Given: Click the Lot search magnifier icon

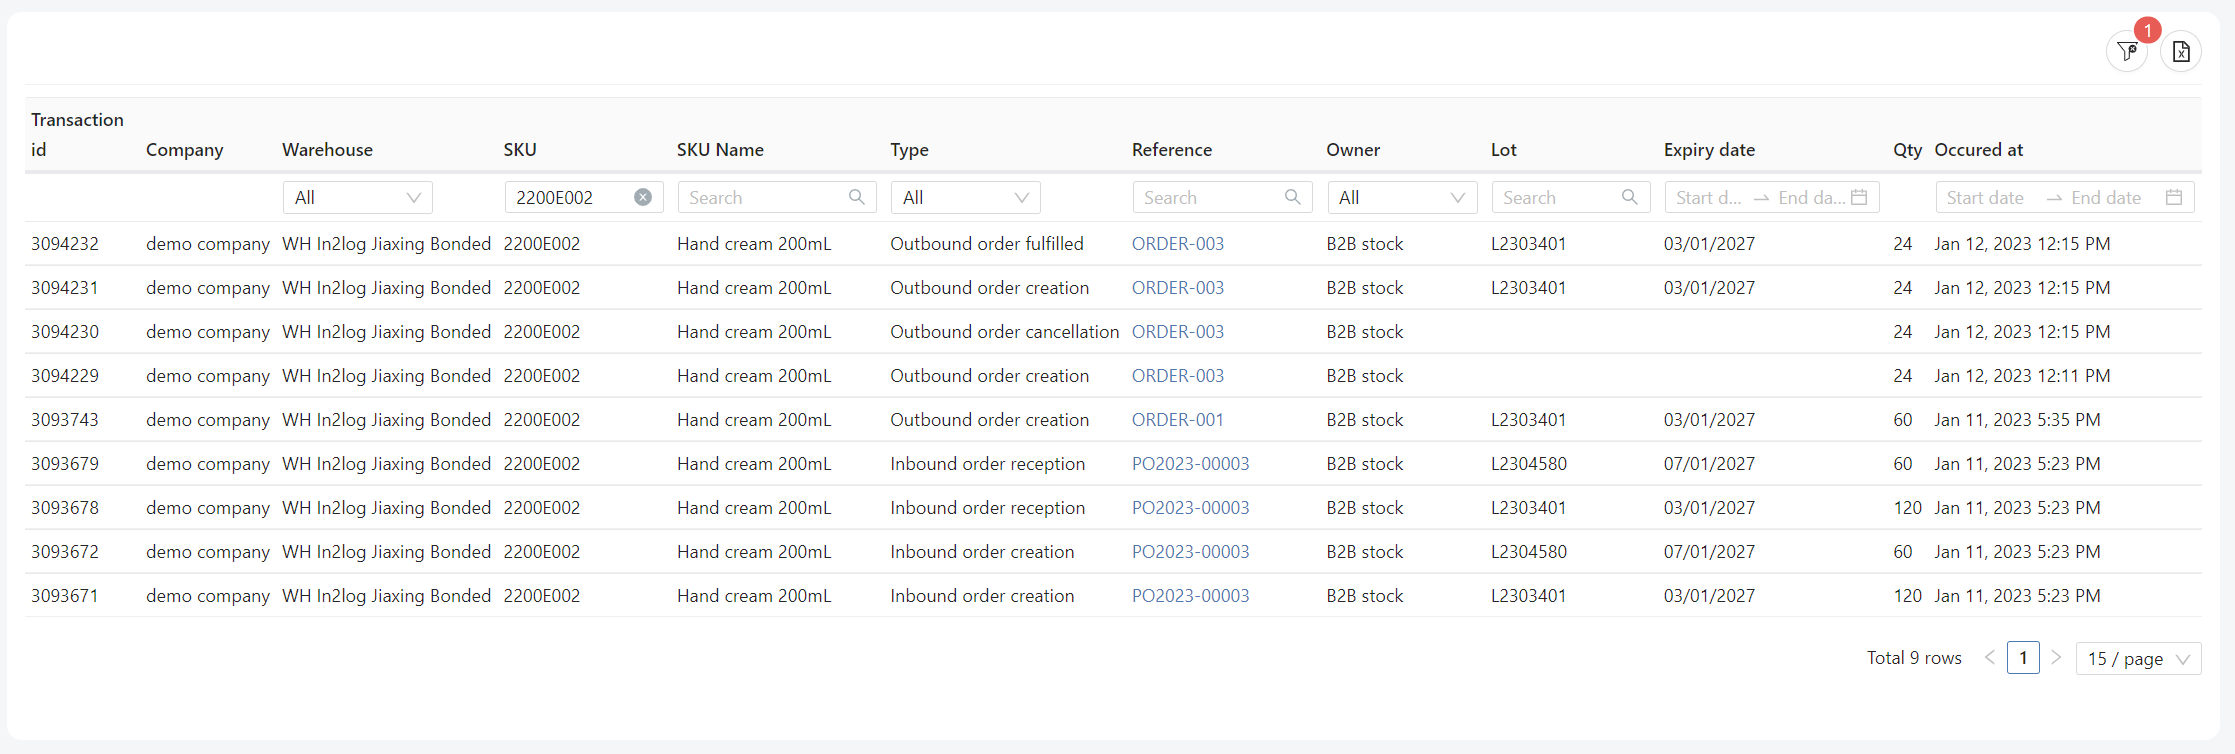Looking at the screenshot, I should pyautogui.click(x=1629, y=198).
